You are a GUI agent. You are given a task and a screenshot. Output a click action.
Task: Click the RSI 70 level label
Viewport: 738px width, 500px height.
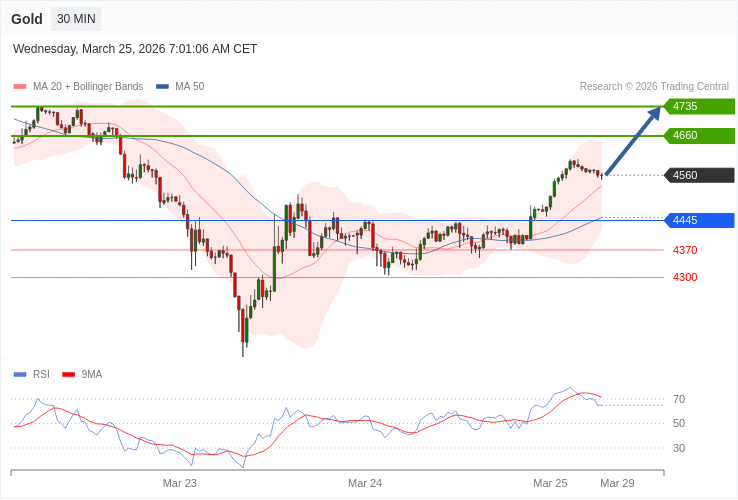tap(679, 399)
